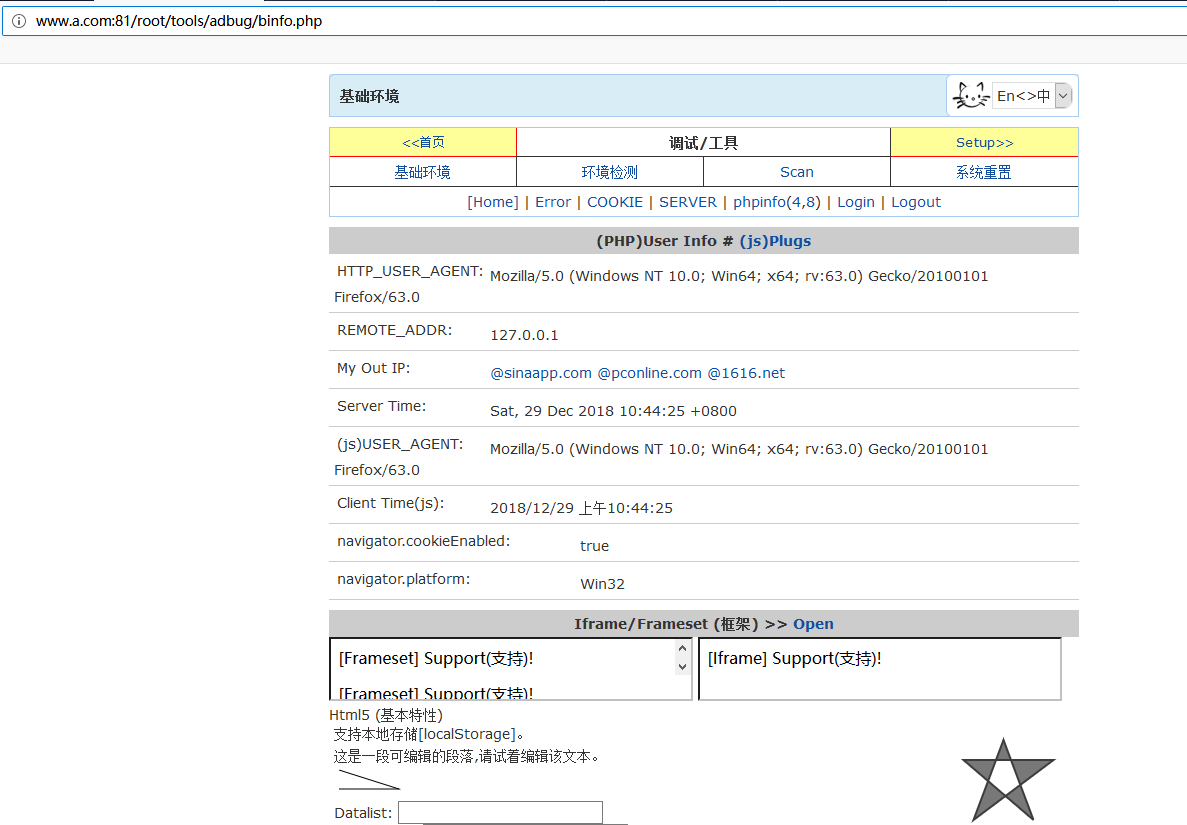Click the Open link for Iframe/Frameset

[813, 624]
